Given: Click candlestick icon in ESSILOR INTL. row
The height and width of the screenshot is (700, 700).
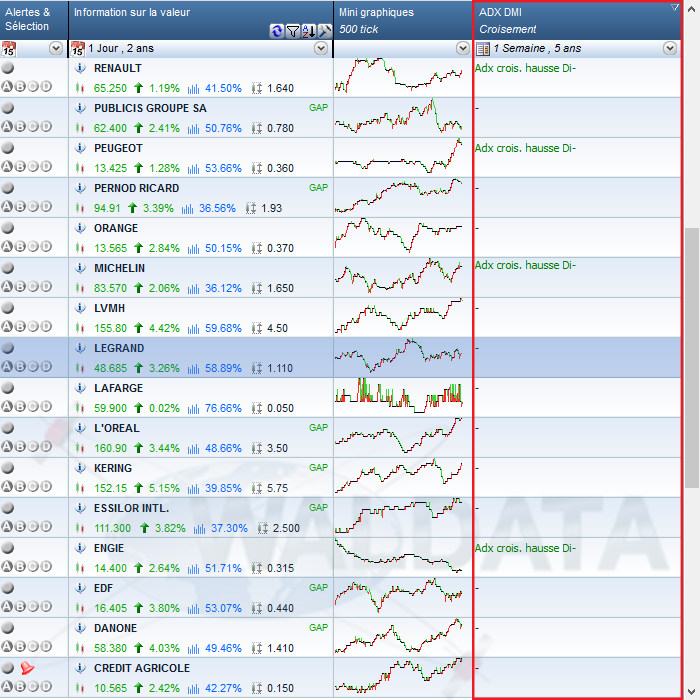Looking at the screenshot, I should click(x=80, y=528).
